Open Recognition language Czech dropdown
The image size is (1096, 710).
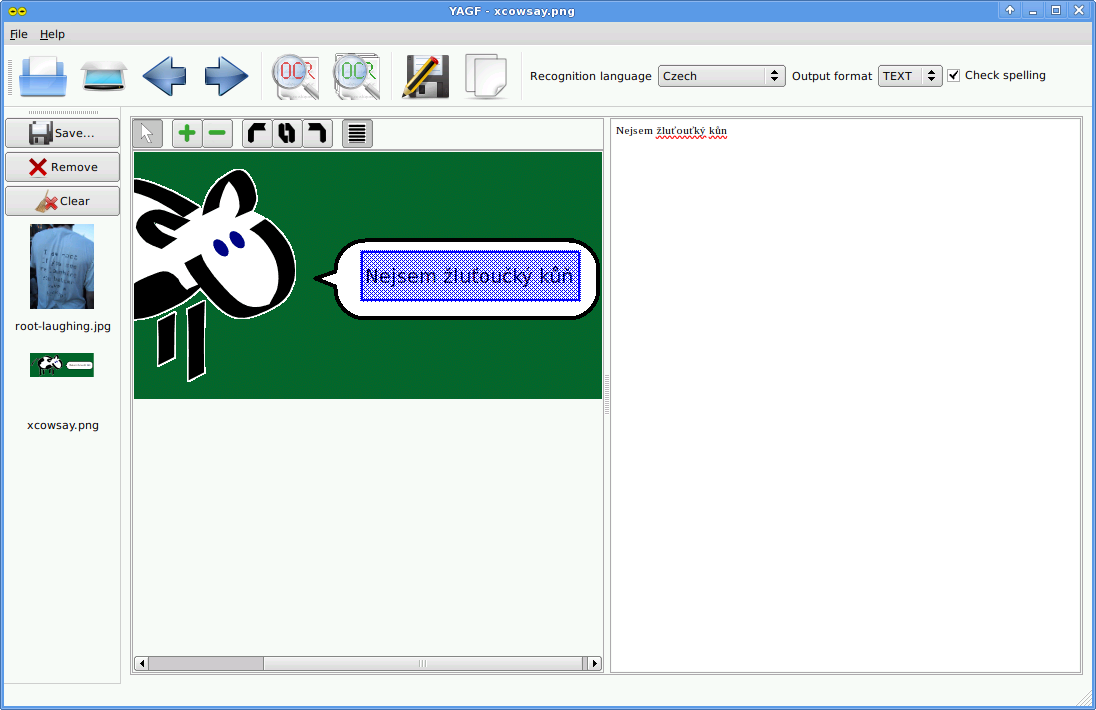tap(721, 76)
